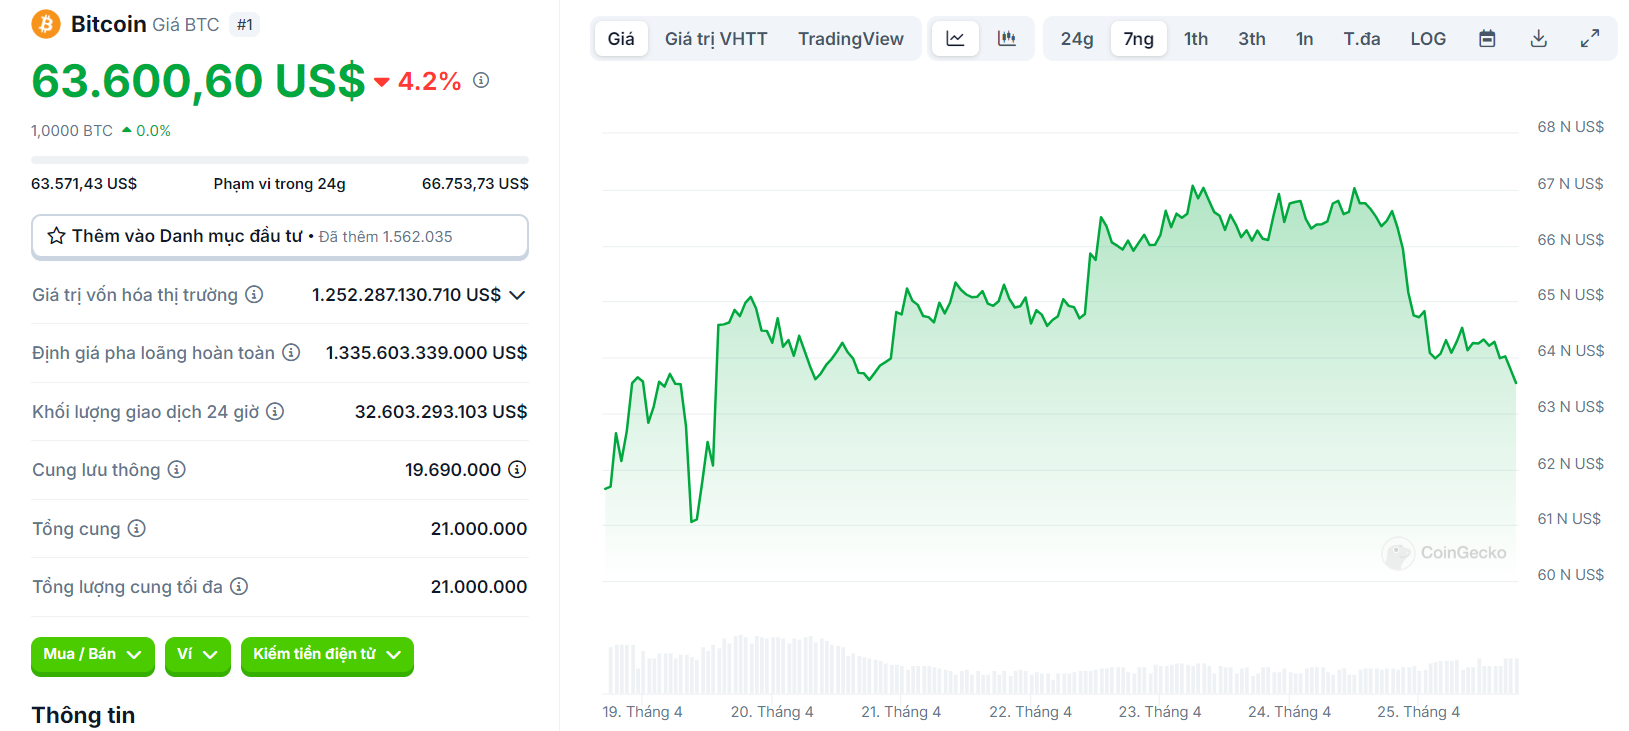Select the Giá trị VHTT tab

pyautogui.click(x=716, y=39)
